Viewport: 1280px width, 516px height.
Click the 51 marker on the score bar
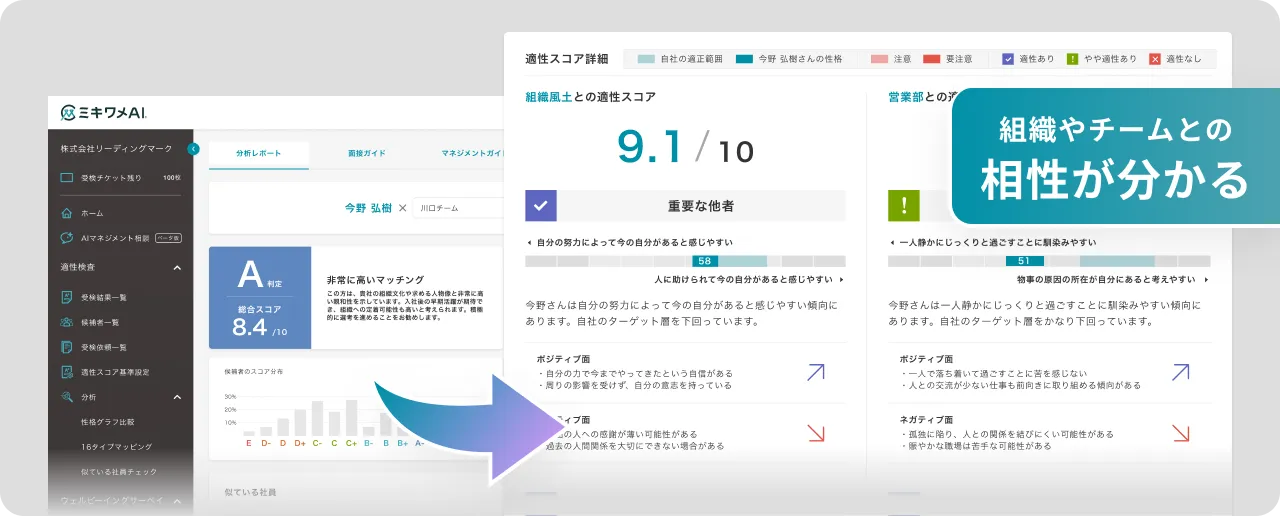click(x=1024, y=261)
